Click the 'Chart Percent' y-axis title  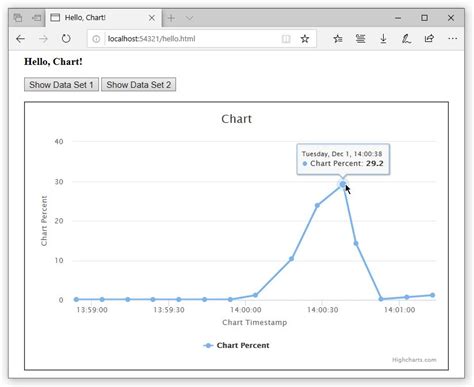[44, 221]
